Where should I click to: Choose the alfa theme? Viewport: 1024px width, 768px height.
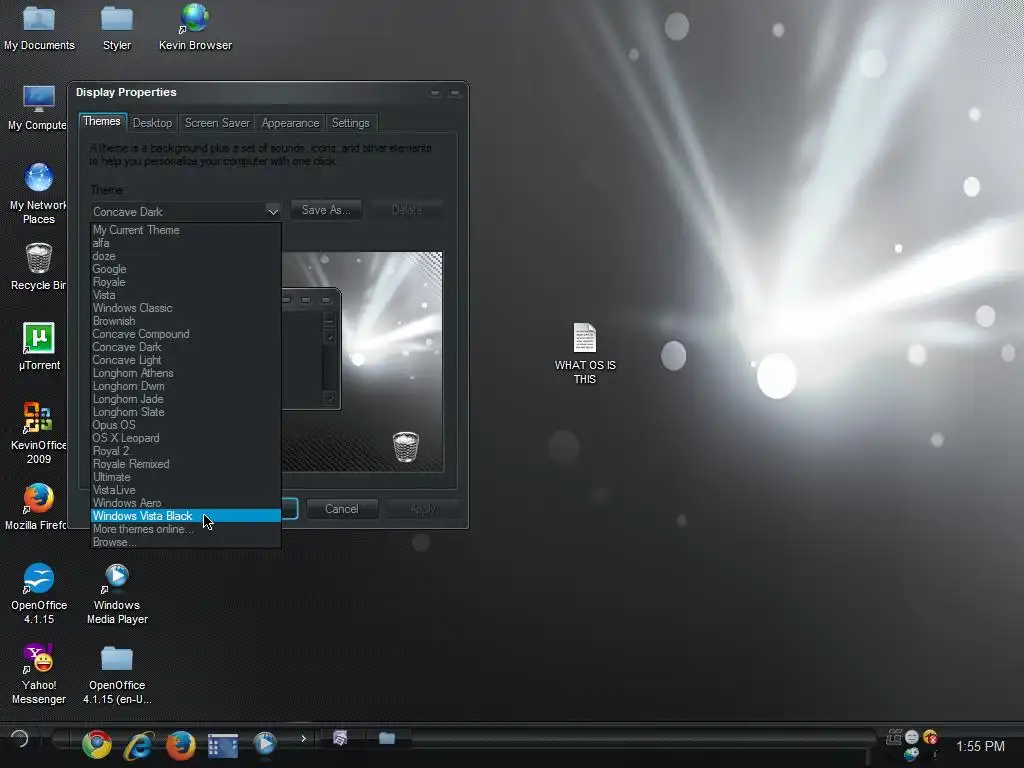point(185,243)
